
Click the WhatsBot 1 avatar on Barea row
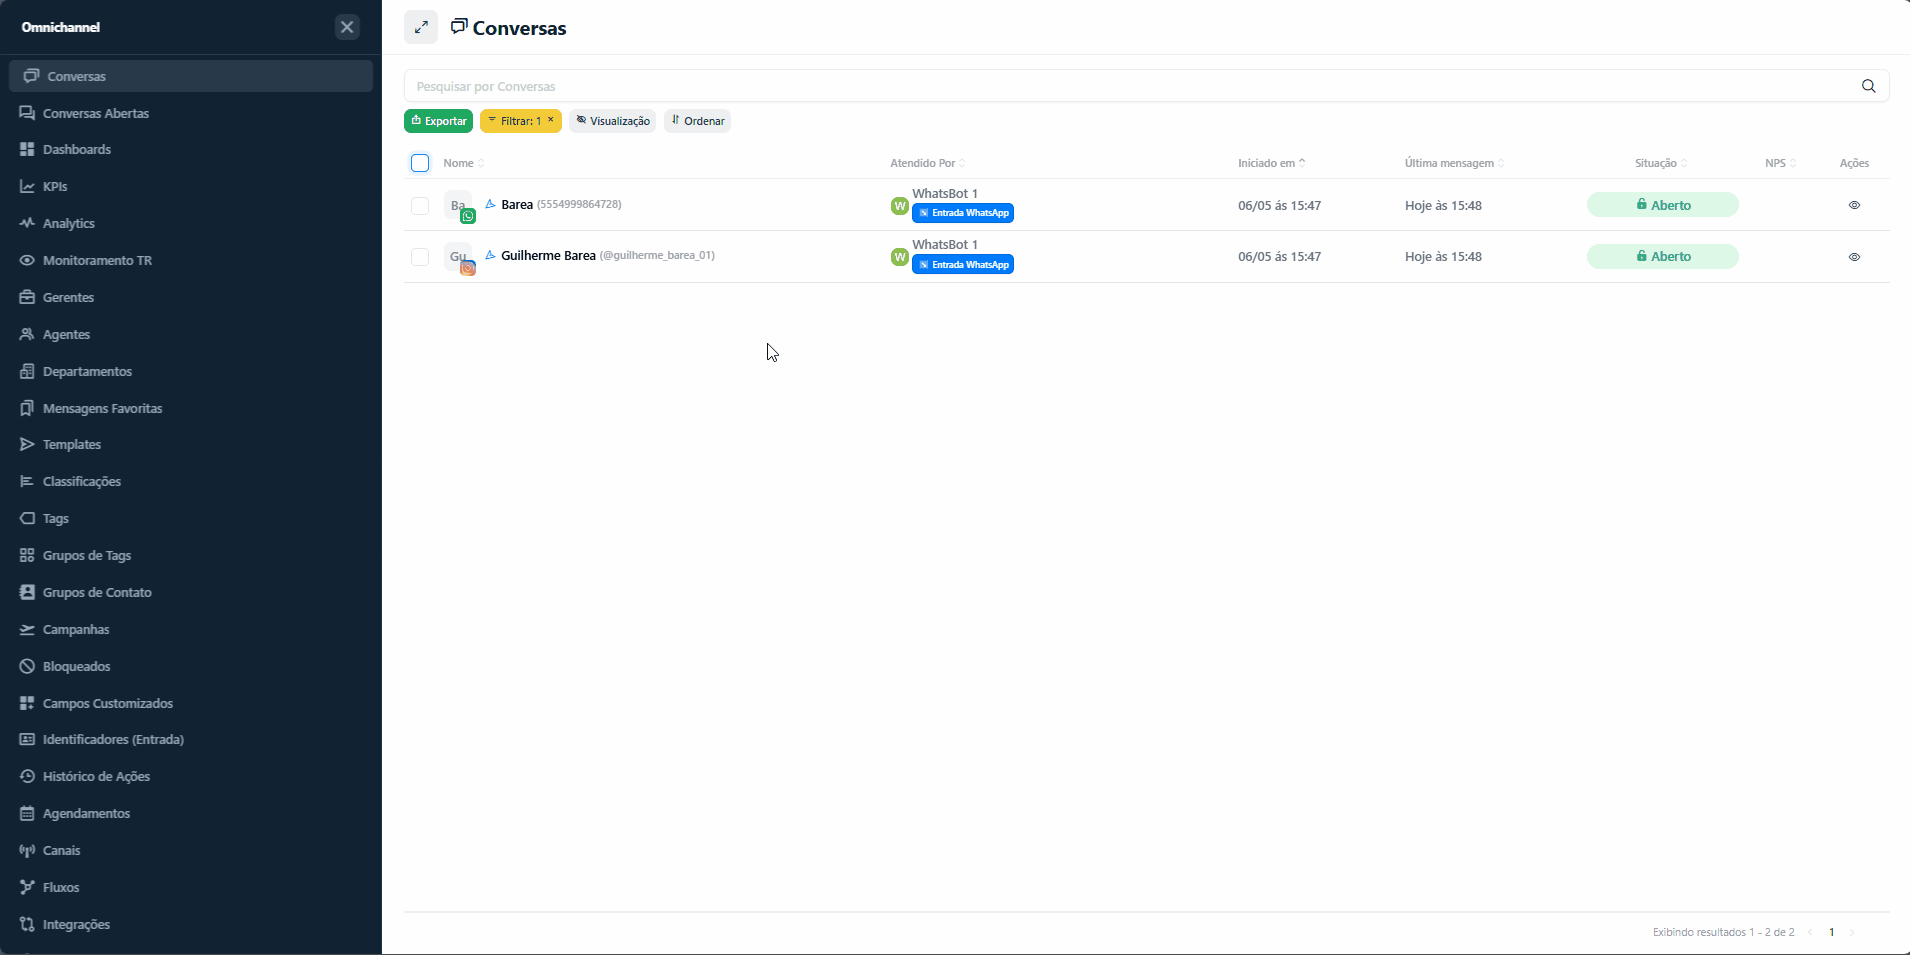point(899,206)
